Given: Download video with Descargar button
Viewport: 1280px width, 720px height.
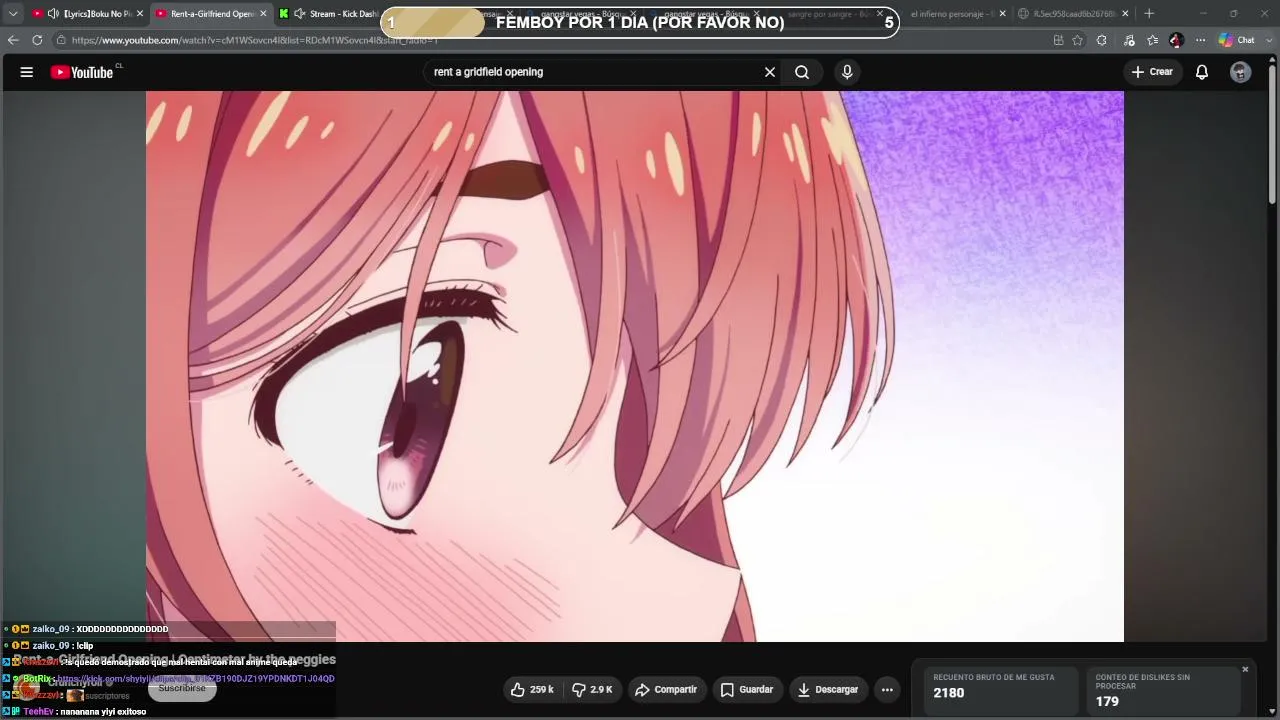Looking at the screenshot, I should [x=827, y=689].
